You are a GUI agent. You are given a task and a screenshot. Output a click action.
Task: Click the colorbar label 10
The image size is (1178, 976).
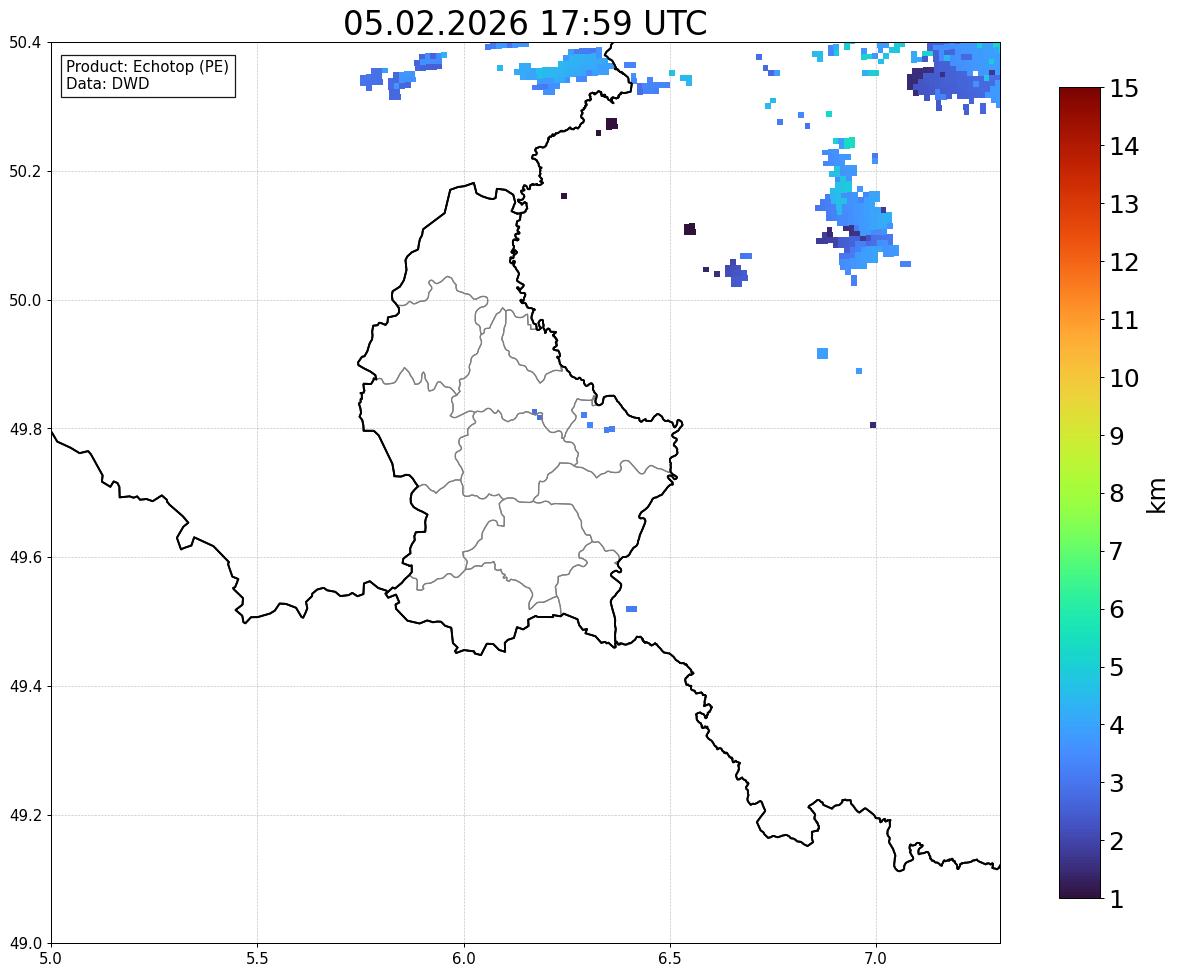point(1124,377)
